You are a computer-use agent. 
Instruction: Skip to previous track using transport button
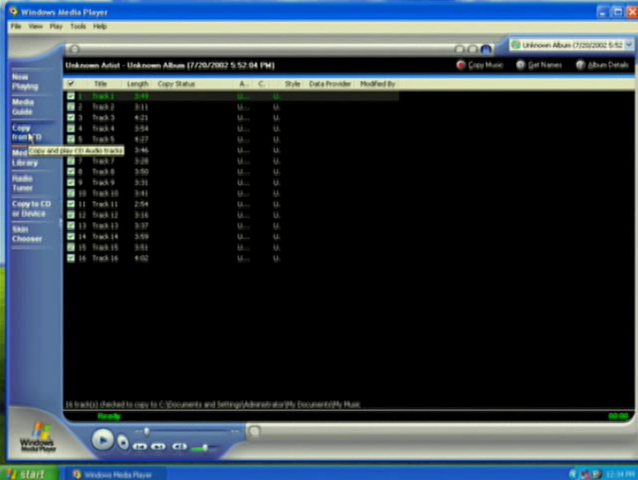point(140,447)
